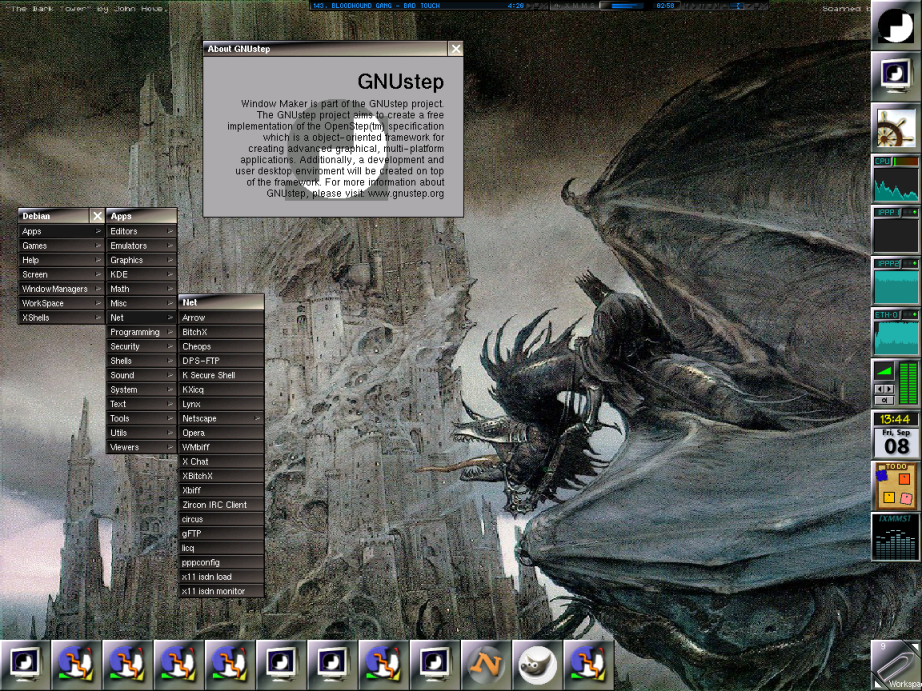Select X Chat in the Net menu
The height and width of the screenshot is (691, 922).
click(221, 462)
